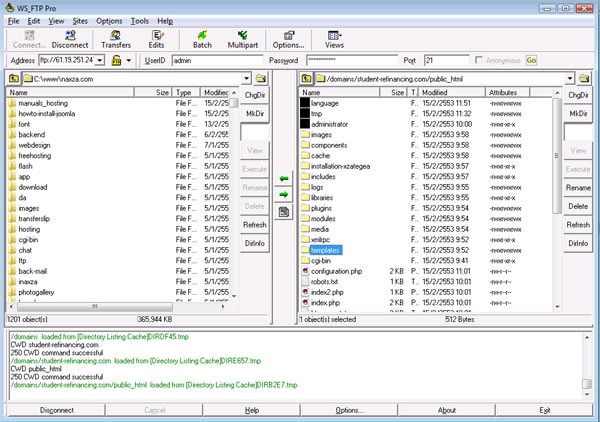Go up one folder in local pane

(14, 79)
